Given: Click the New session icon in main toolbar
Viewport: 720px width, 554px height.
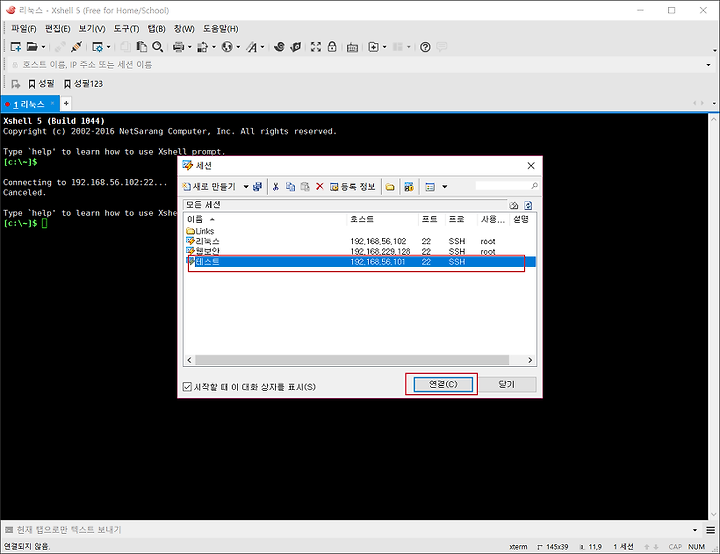Looking at the screenshot, I should 16,47.
